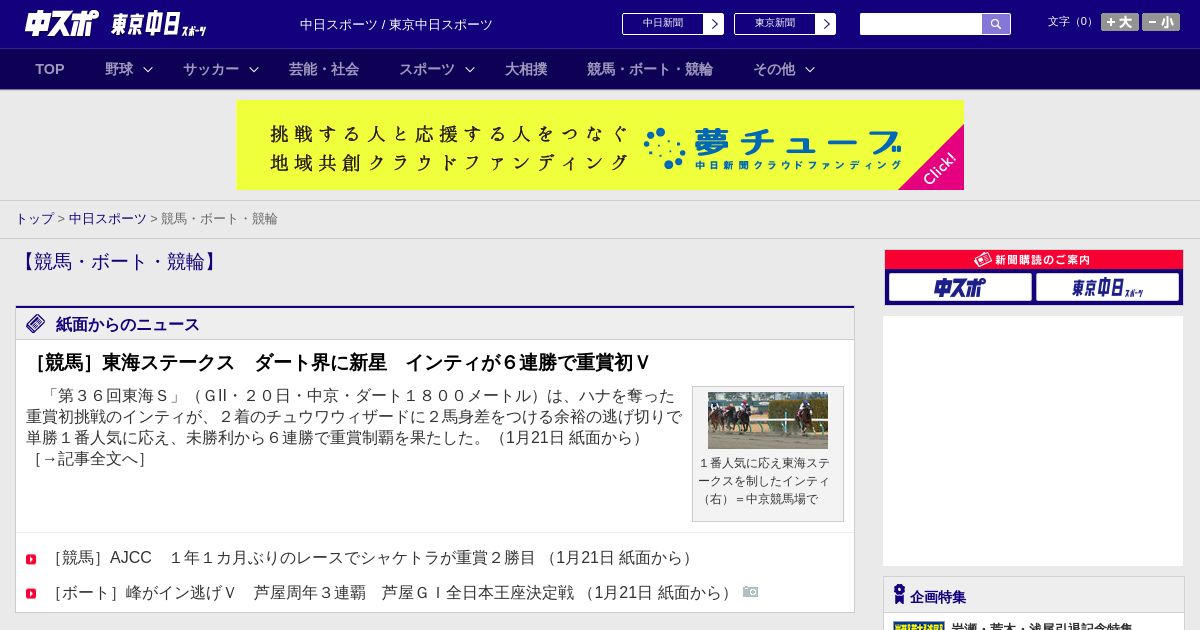Click the 企画特集 ribbon icon
Viewport: 1200px width, 630px height.
[x=899, y=595]
